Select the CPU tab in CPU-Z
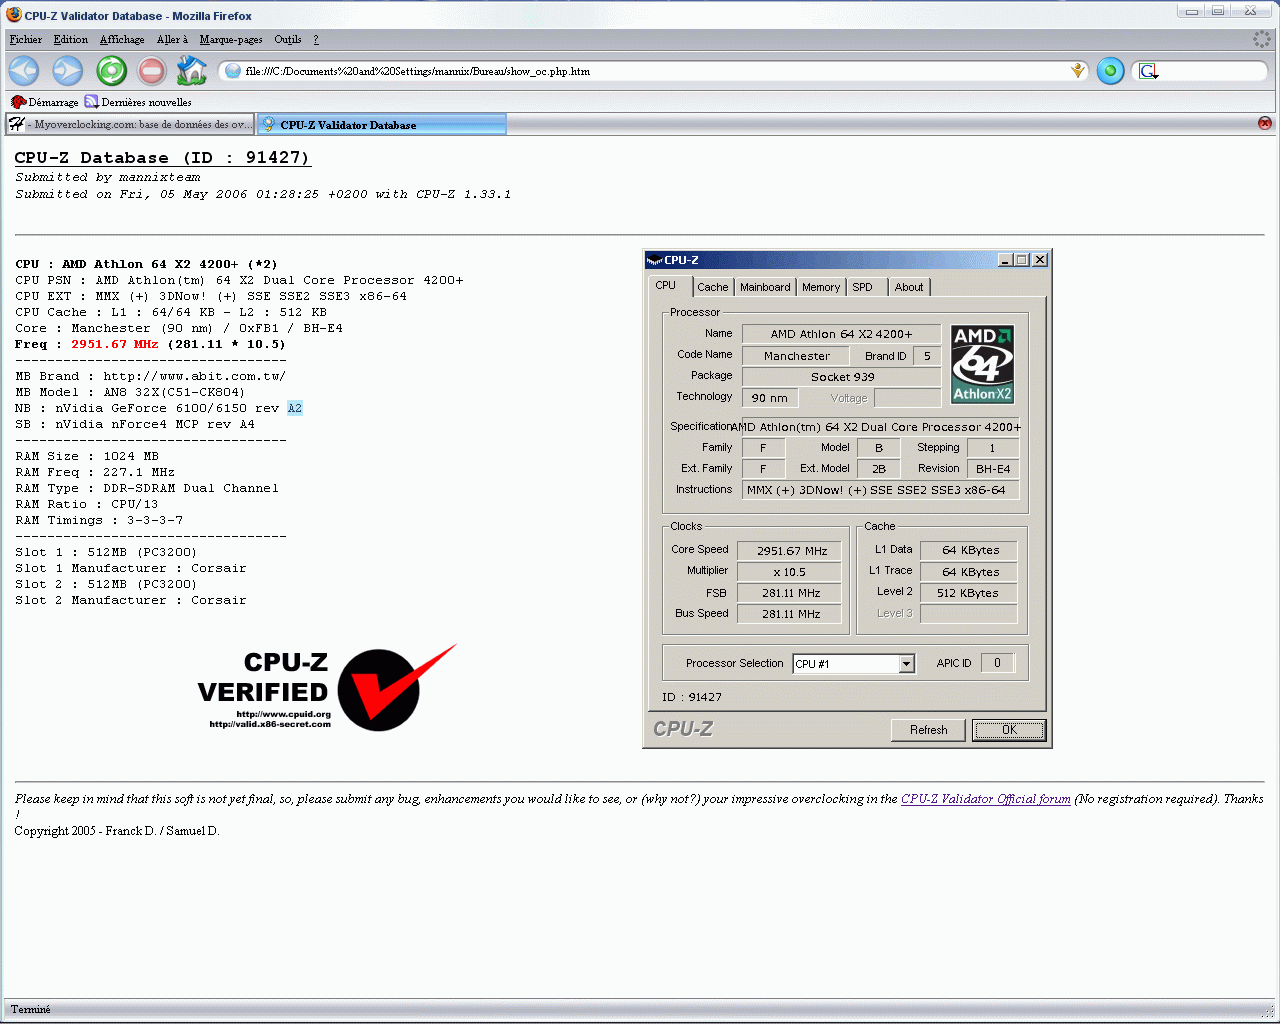The image size is (1280, 1024). point(666,285)
